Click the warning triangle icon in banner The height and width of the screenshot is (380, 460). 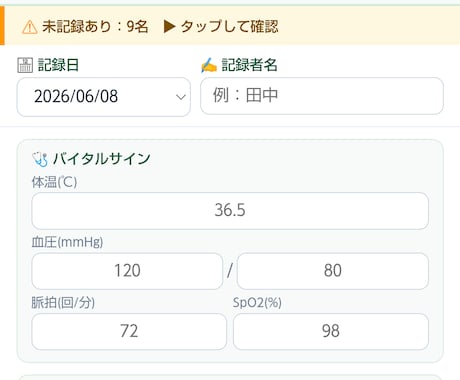click(x=30, y=27)
